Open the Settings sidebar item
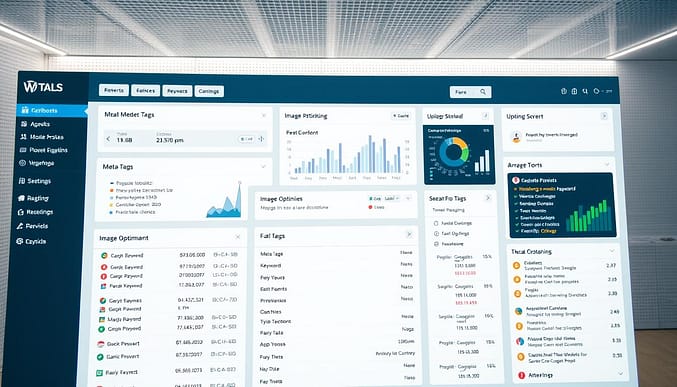Screen dimensions: 677x387 click(35, 181)
